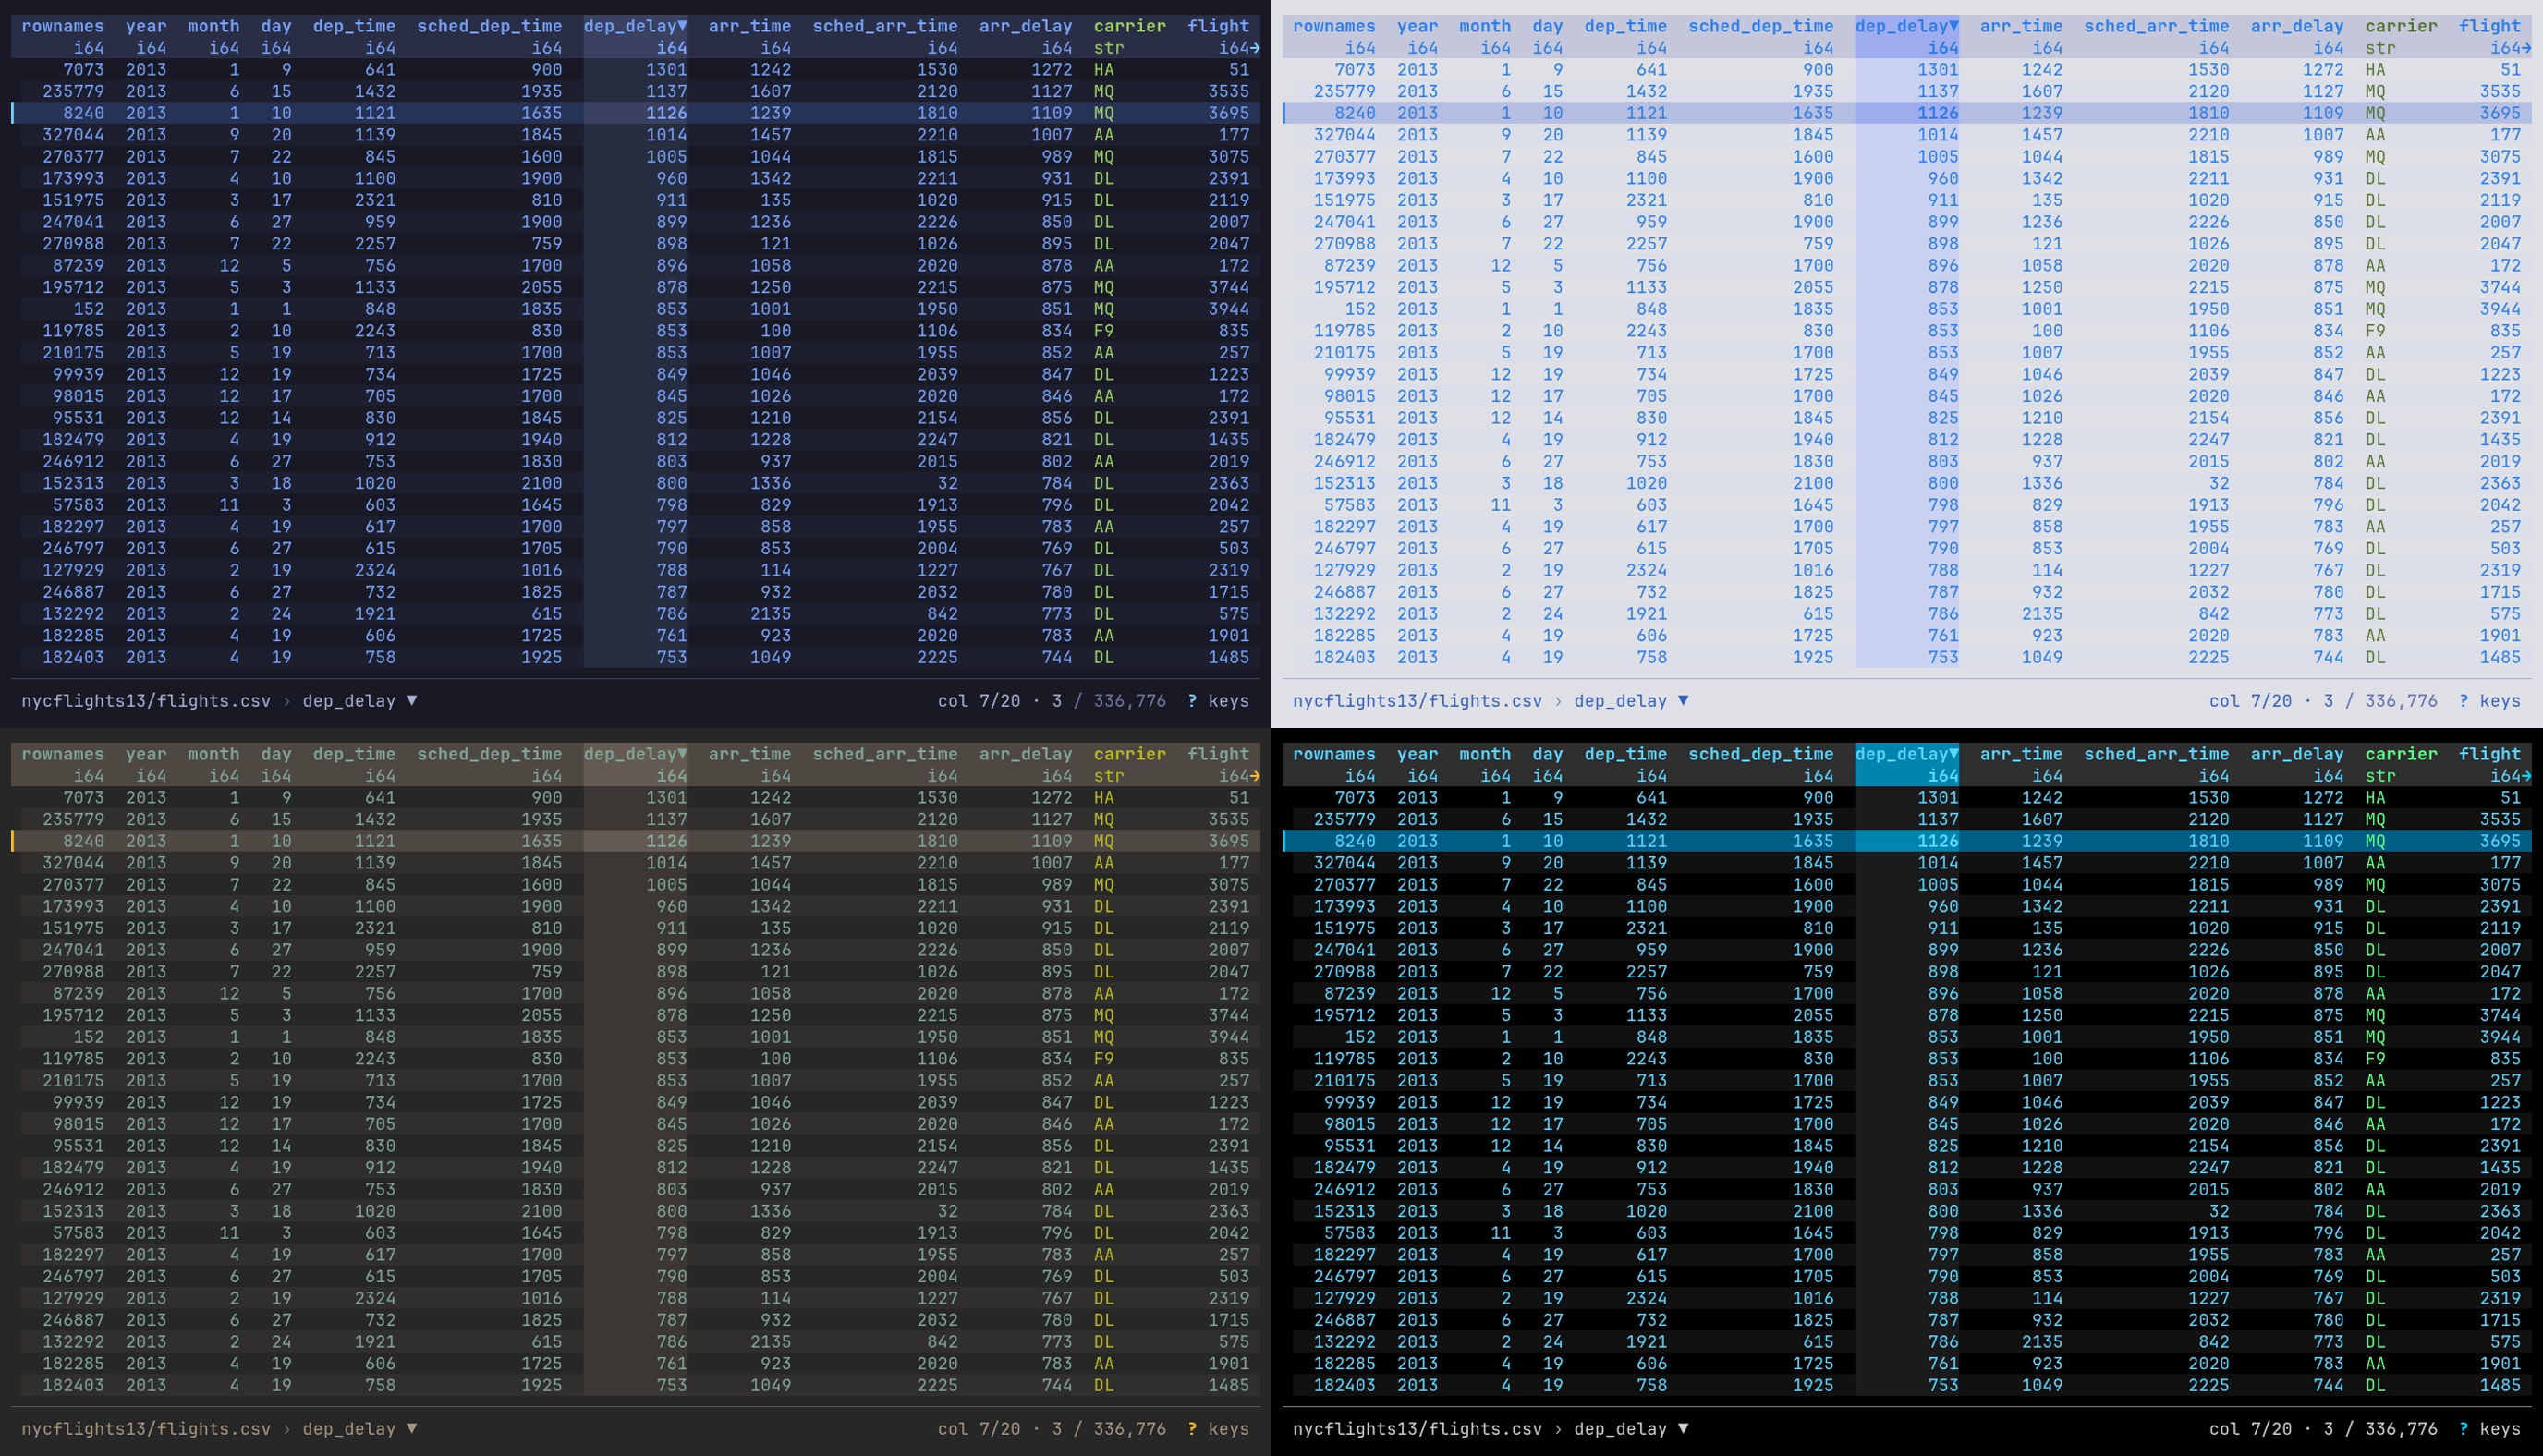Click nycflights13/flights.csv path in the brown-theme pane

146,1429
